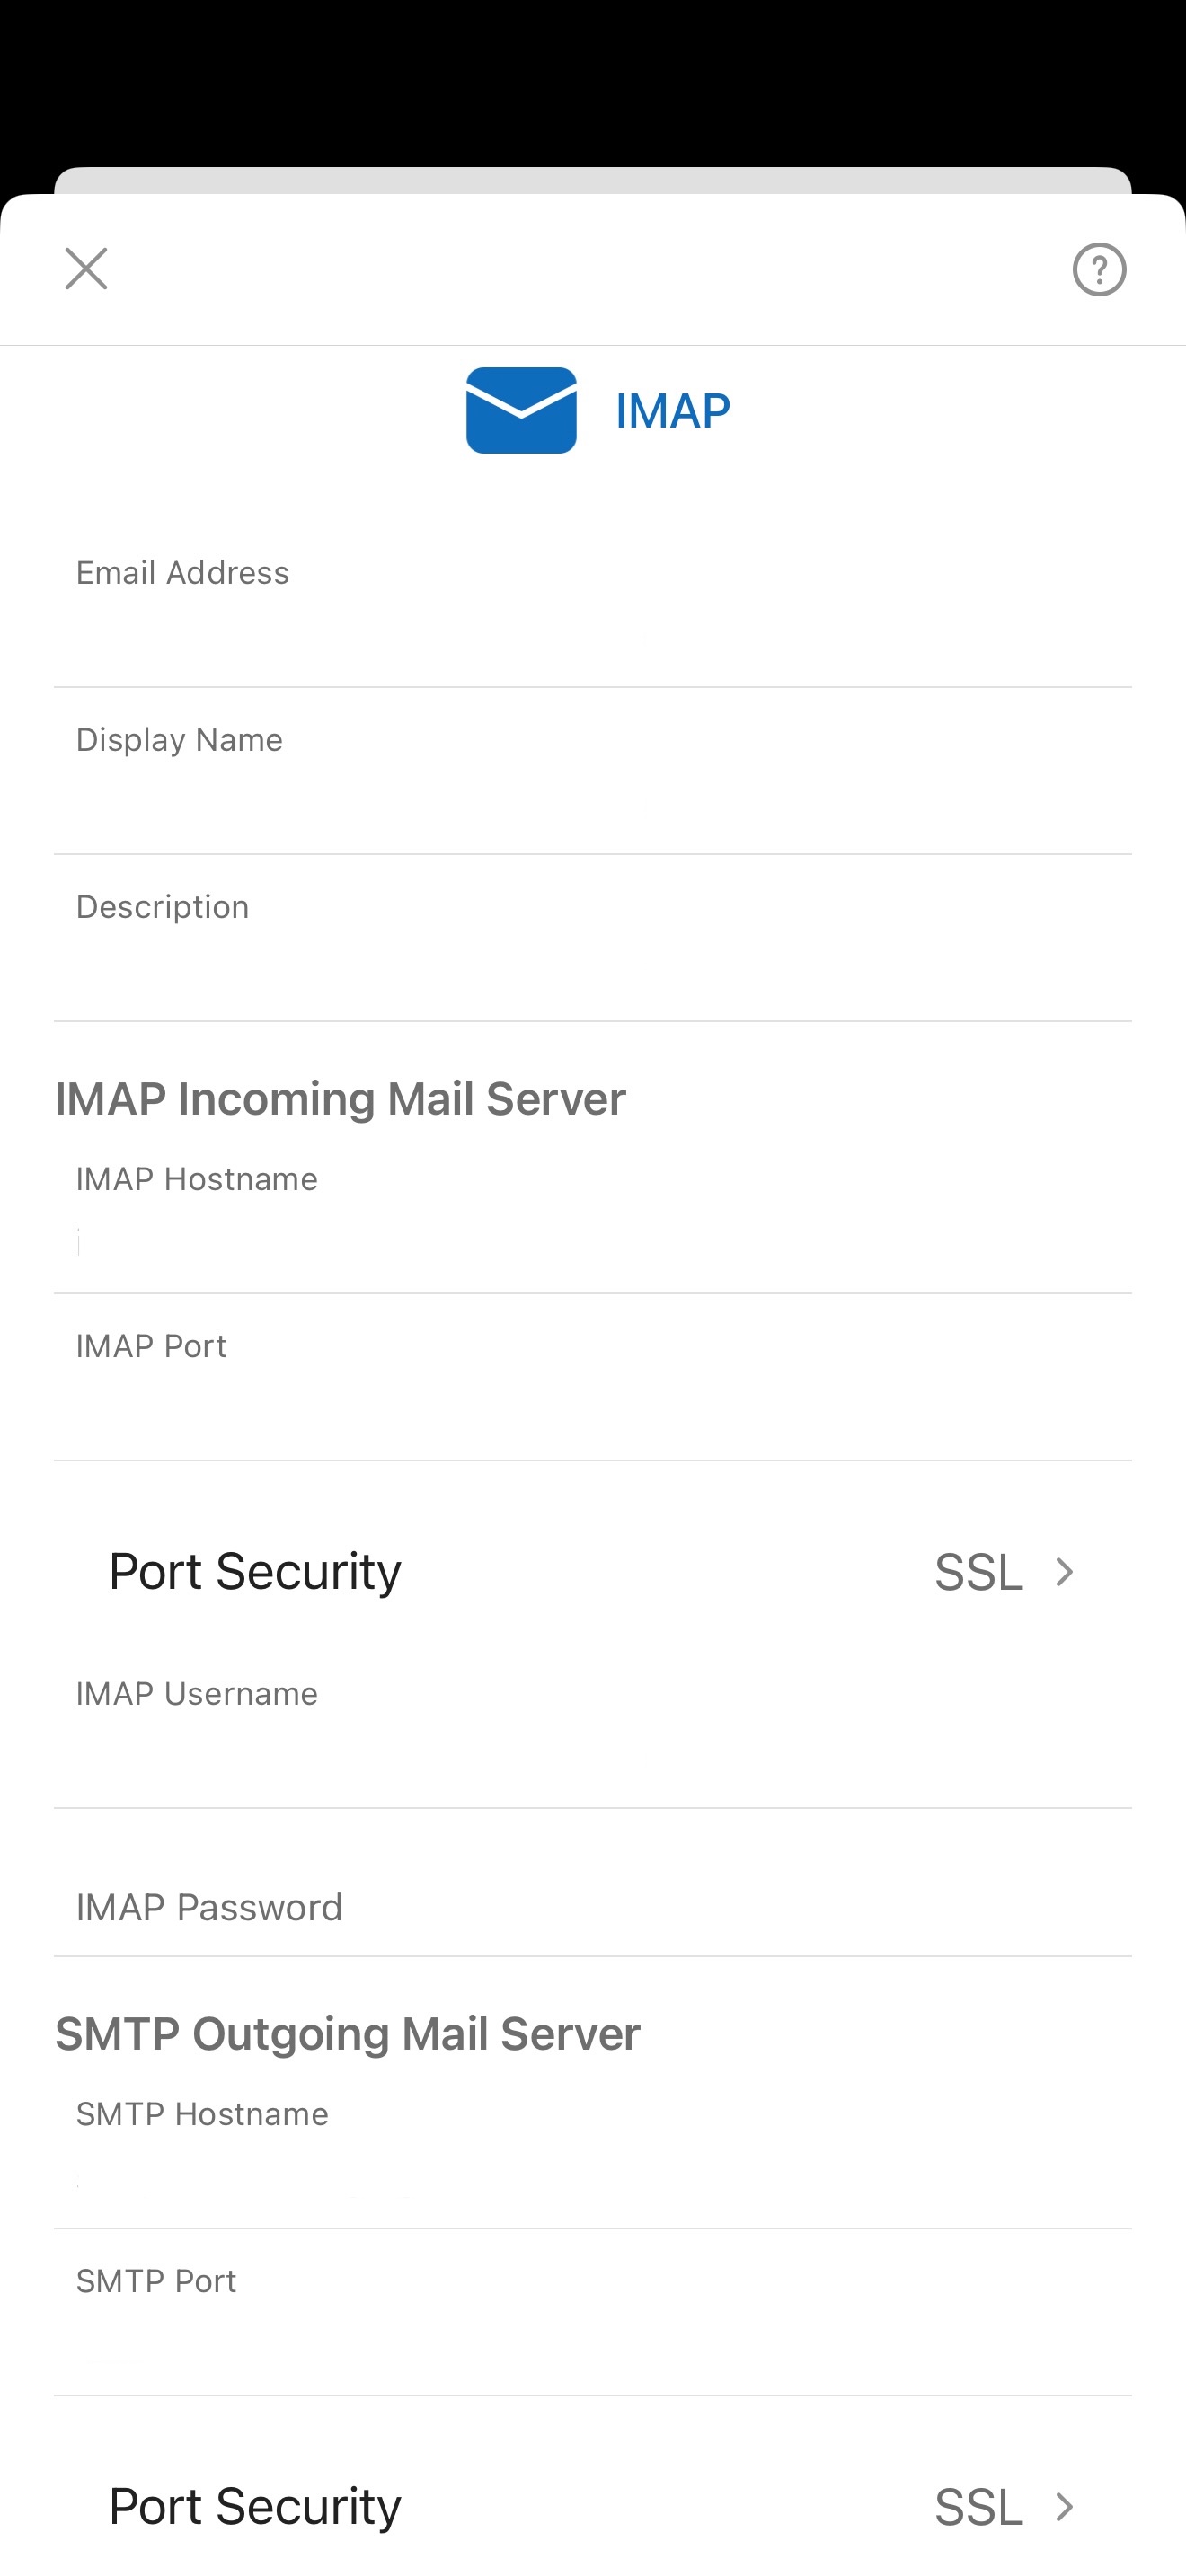Open IMAP Port Security SSL options
Image resolution: width=1186 pixels, height=2576 pixels.
coord(593,1571)
